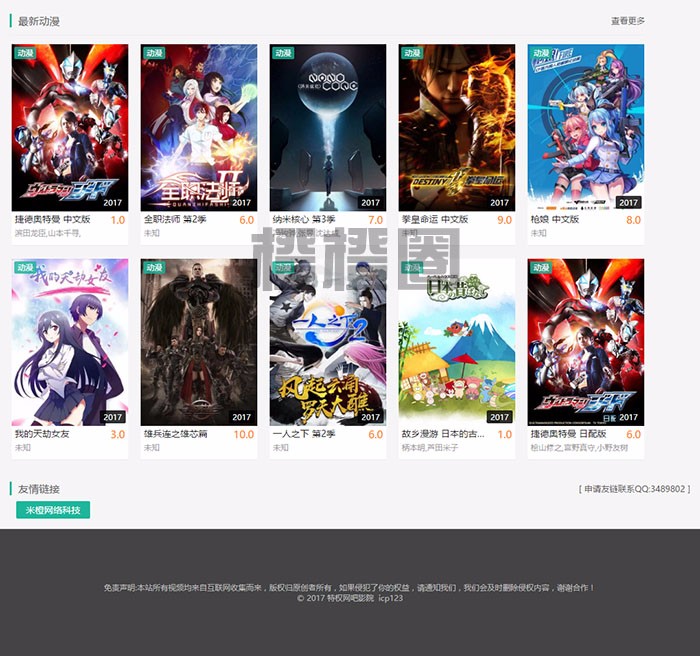Open 查看更多 link for latest anime
The image size is (700, 656).
coord(628,21)
